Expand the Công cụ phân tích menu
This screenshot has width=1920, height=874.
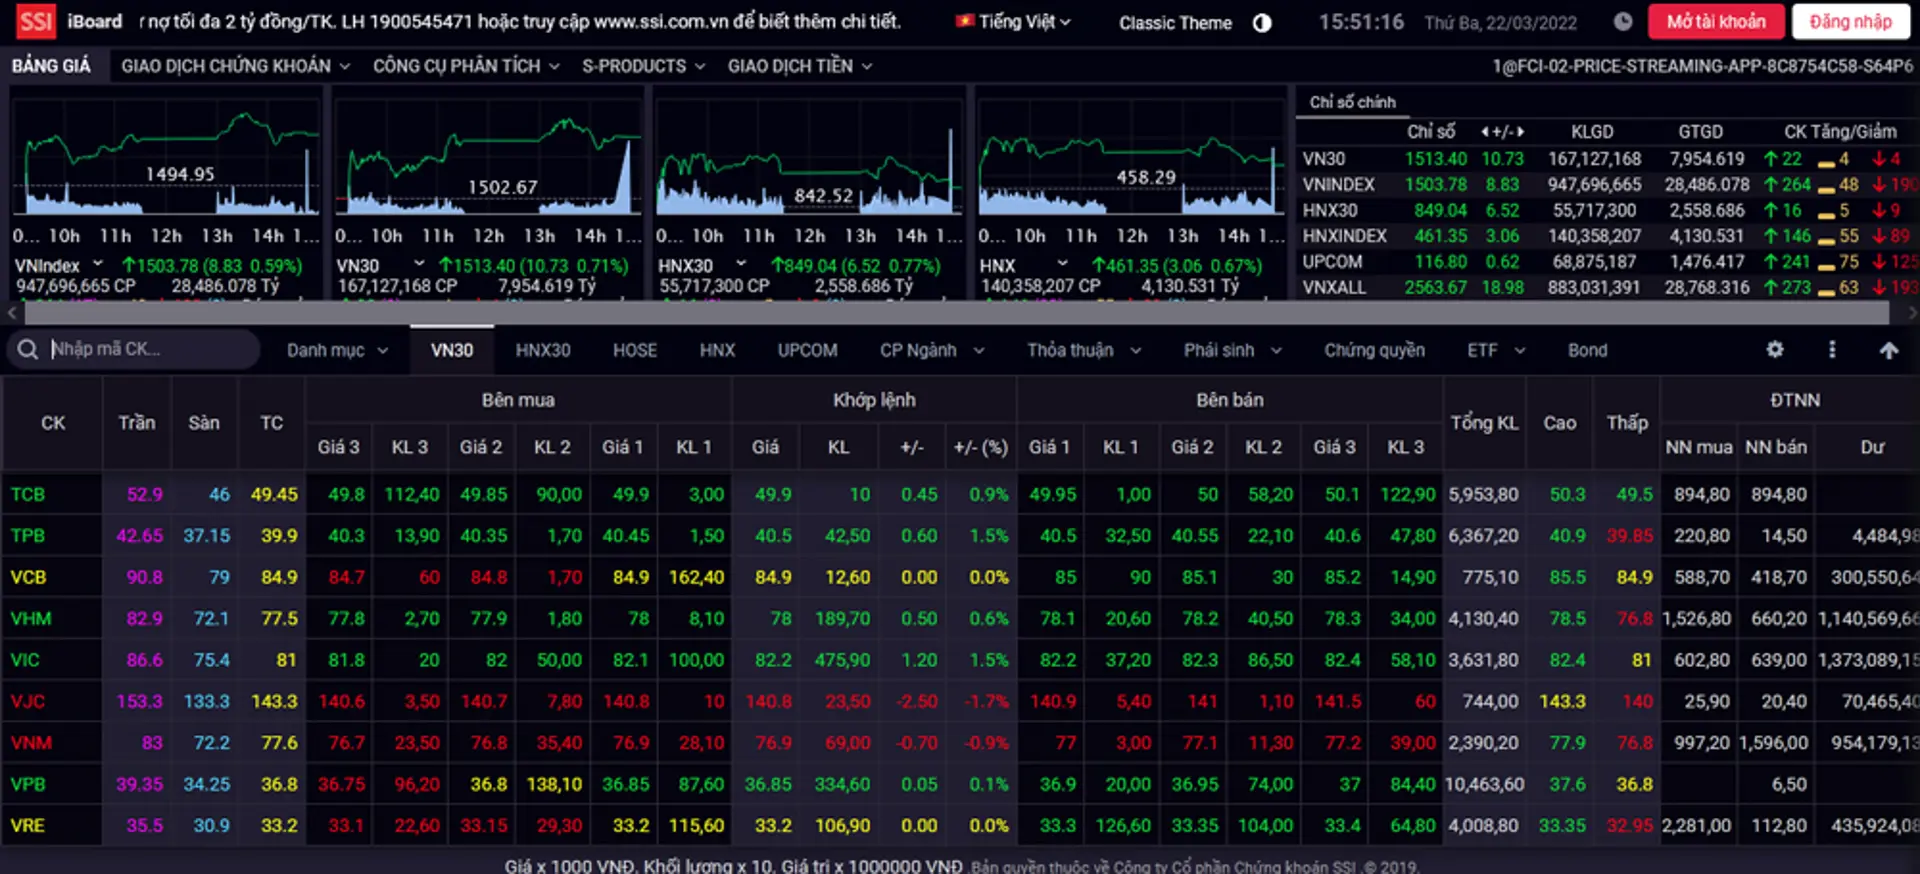466,66
